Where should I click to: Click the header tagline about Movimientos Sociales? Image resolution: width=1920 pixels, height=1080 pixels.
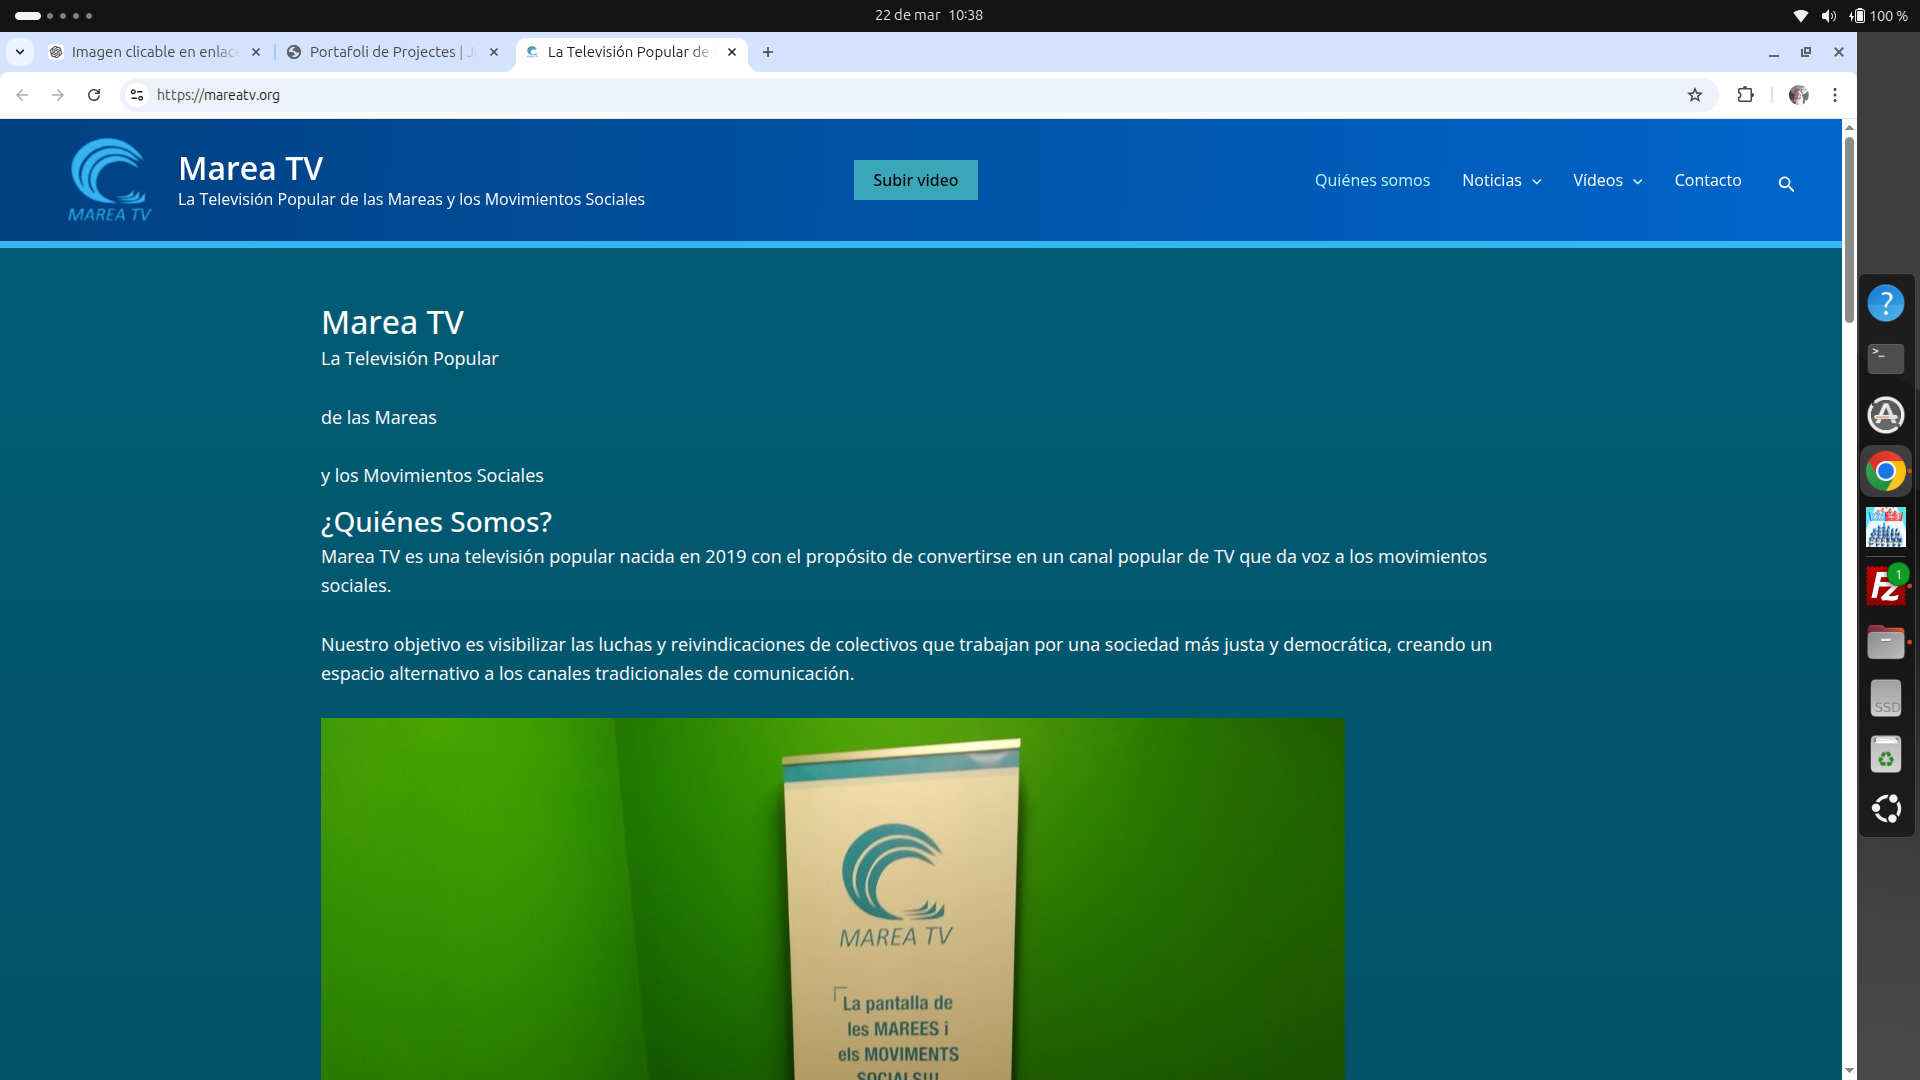click(x=411, y=200)
